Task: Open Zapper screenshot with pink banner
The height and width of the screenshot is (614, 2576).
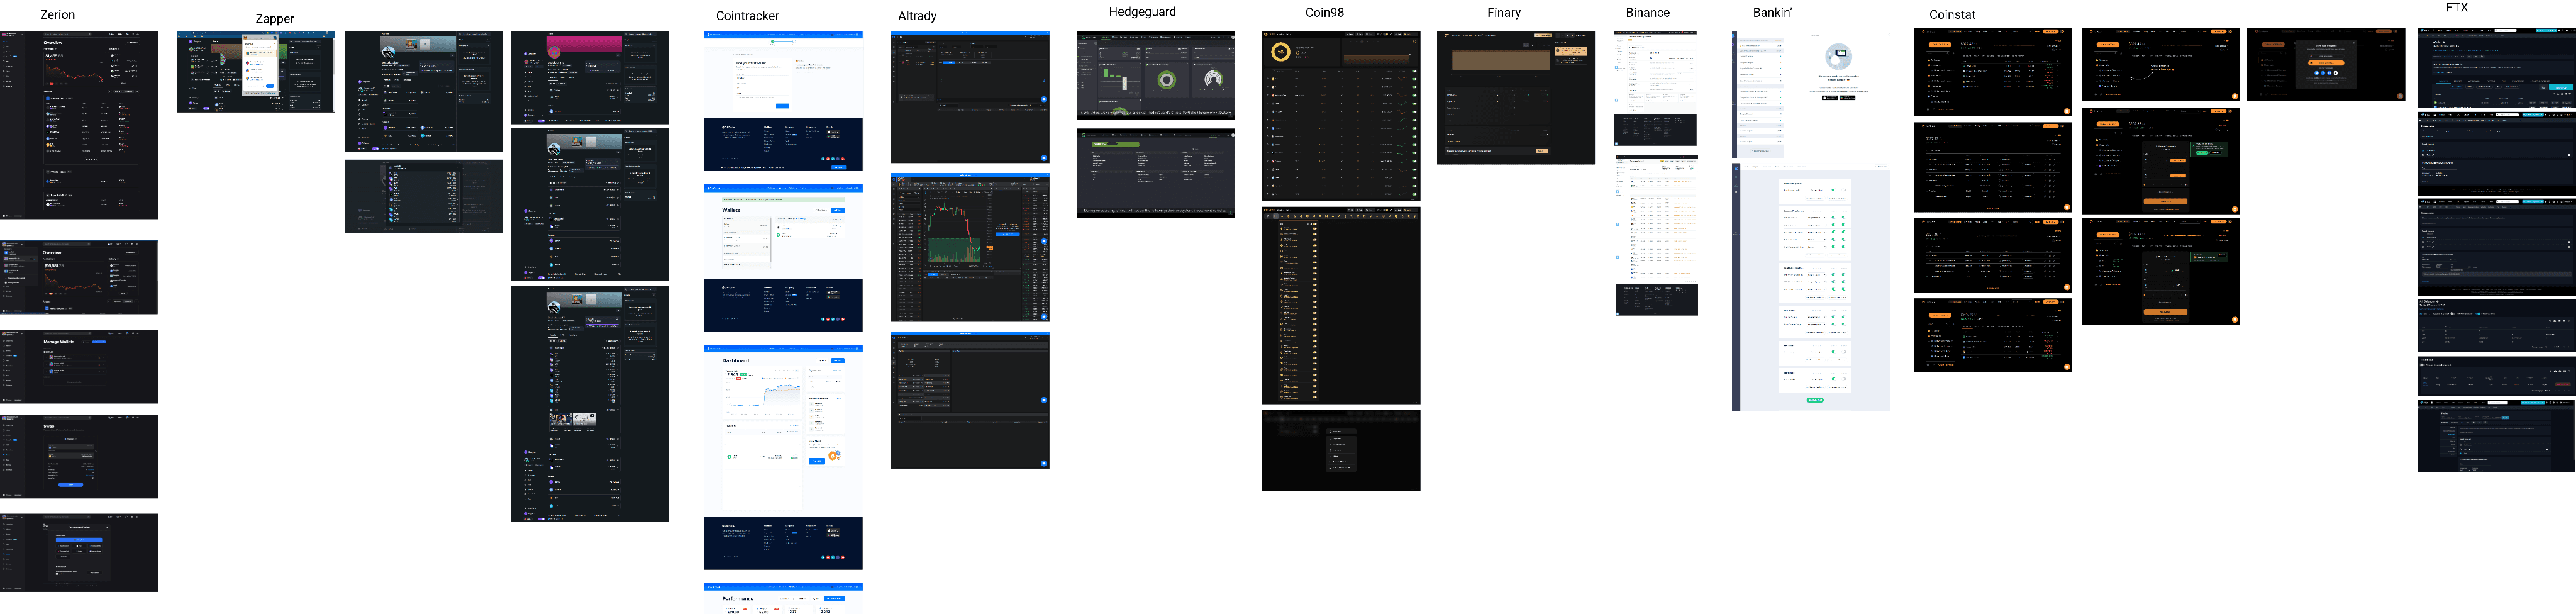Action: (x=590, y=77)
